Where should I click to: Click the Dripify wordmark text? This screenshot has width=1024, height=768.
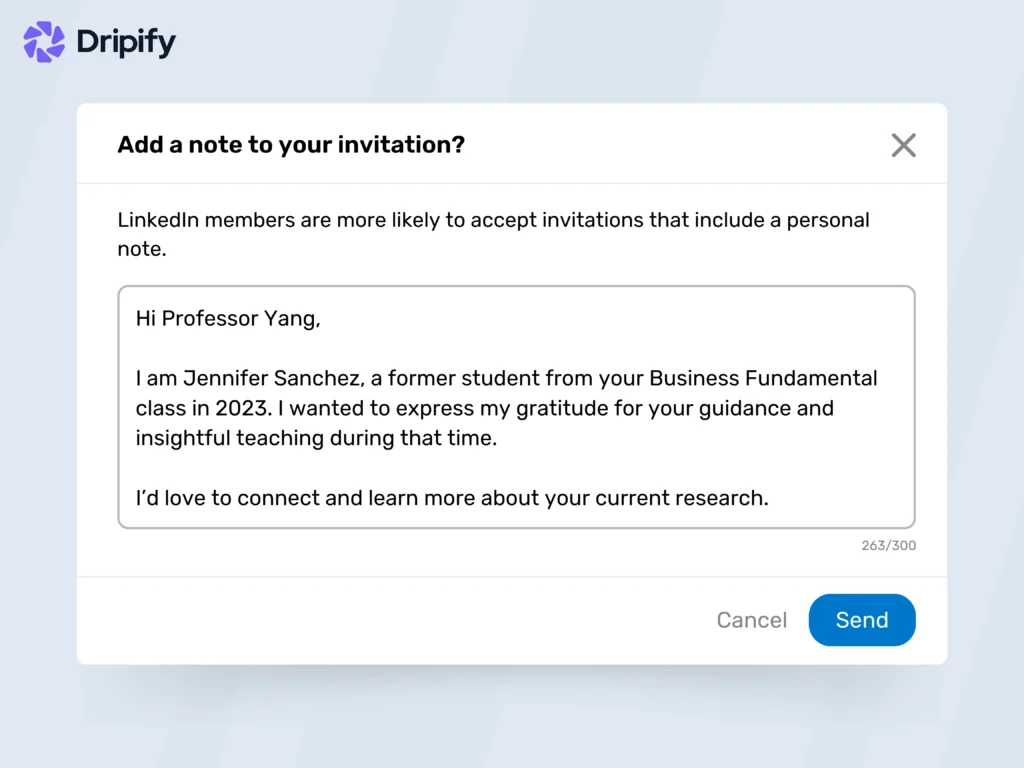click(x=126, y=41)
